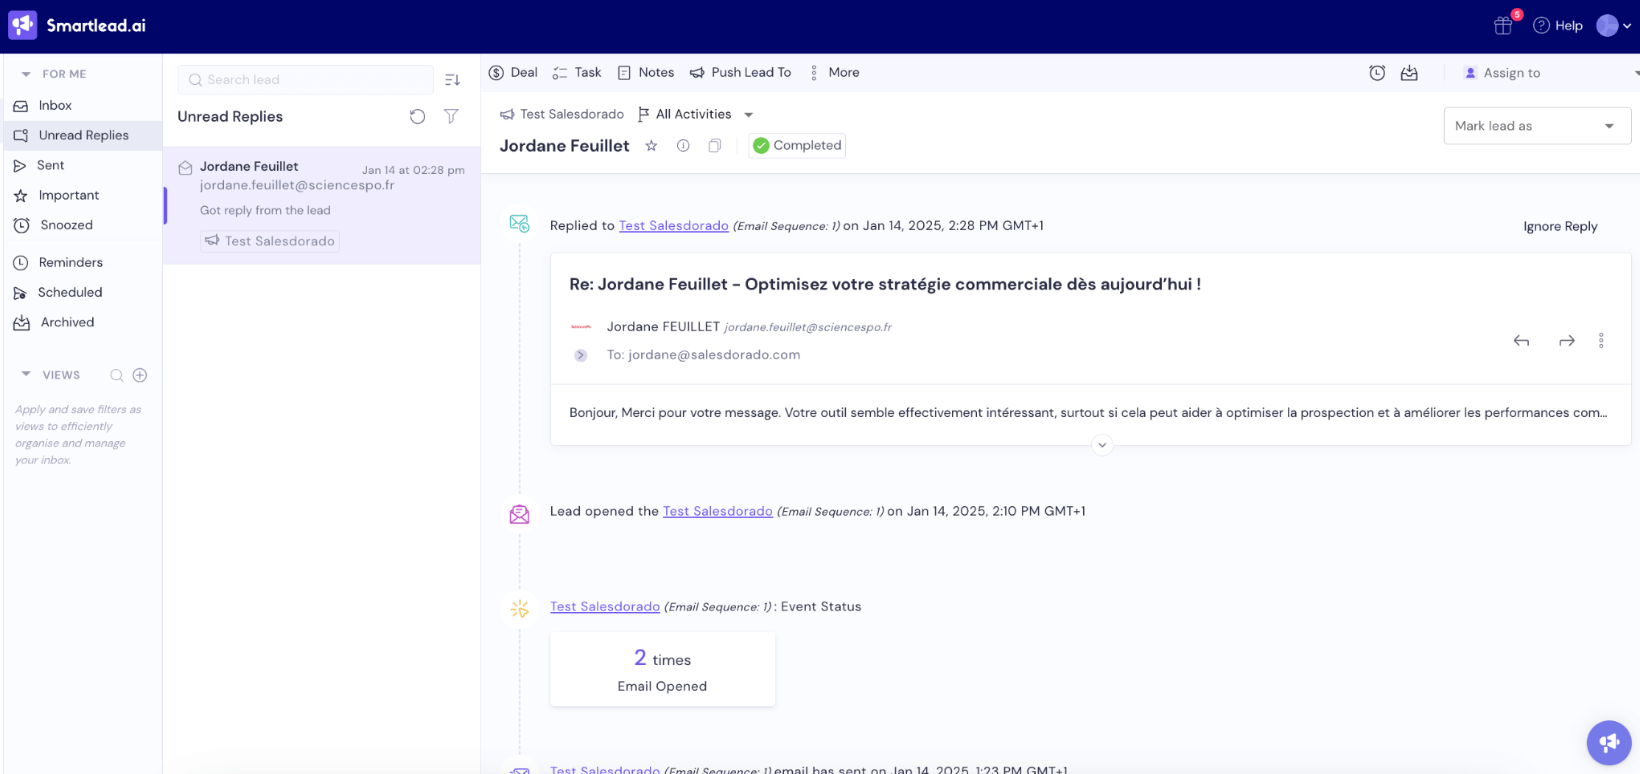Open the Assign to dropdown
The width and height of the screenshot is (1640, 774).
[1550, 73]
